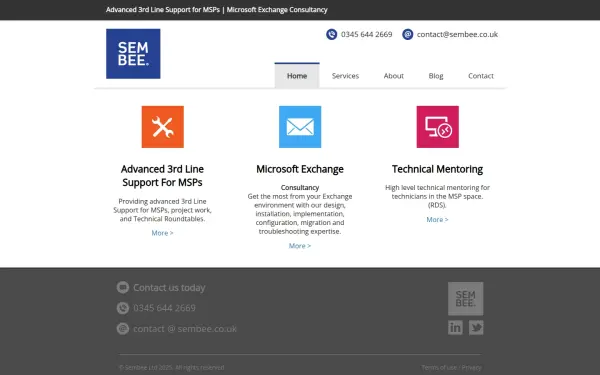The image size is (600, 375).
Task: Open the Technical Mentoring heading
Action: coord(437,169)
